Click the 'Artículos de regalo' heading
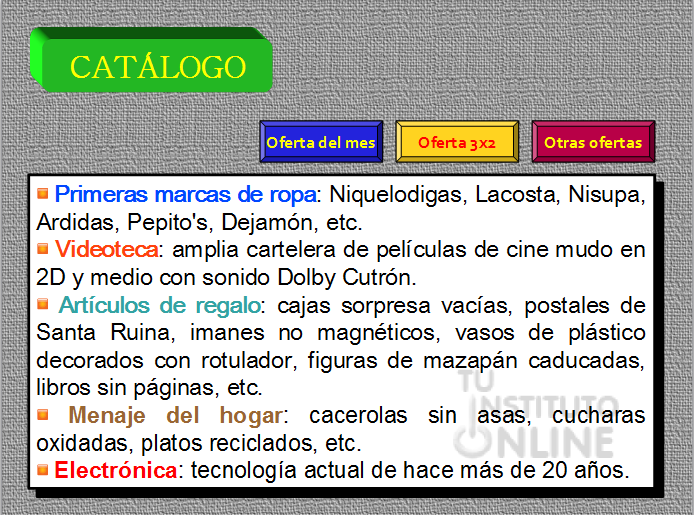Viewport: 694px width, 515px height. pos(160,305)
